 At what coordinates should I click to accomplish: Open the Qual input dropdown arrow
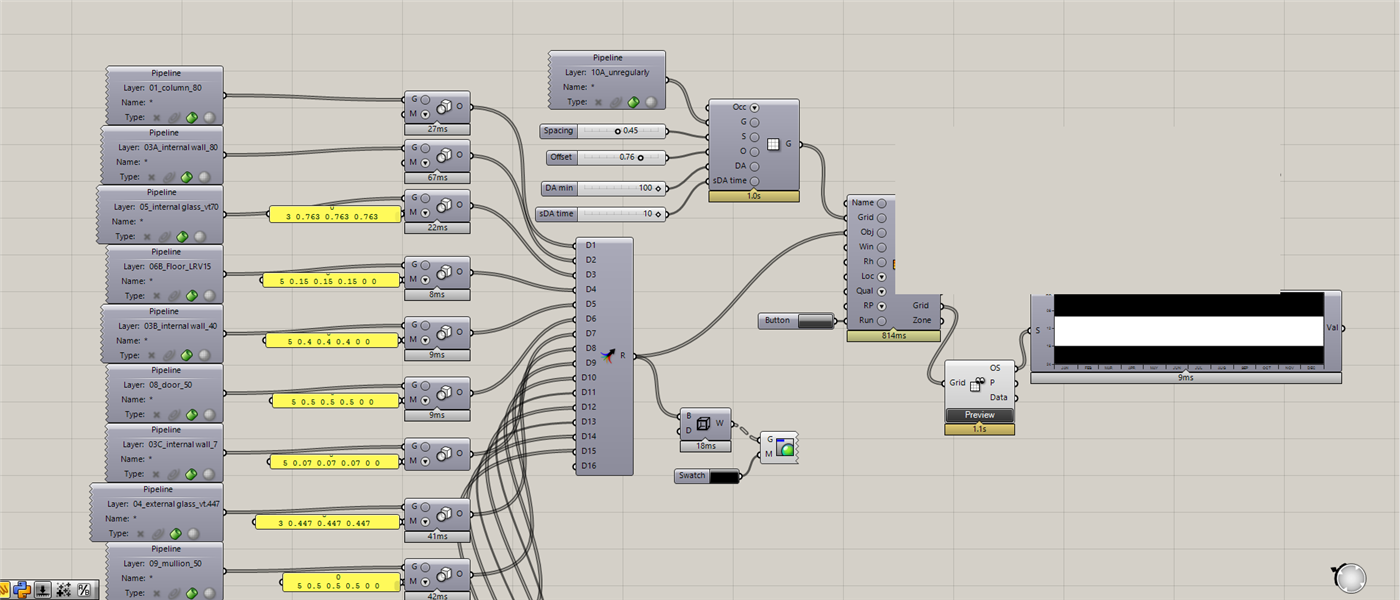pyautogui.click(x=881, y=291)
